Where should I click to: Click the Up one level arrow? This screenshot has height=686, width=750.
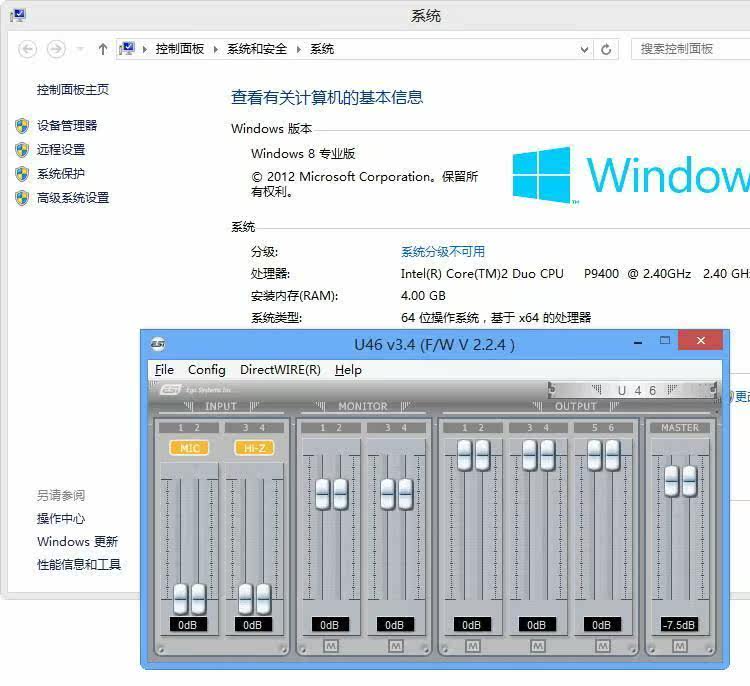pyautogui.click(x=102, y=49)
